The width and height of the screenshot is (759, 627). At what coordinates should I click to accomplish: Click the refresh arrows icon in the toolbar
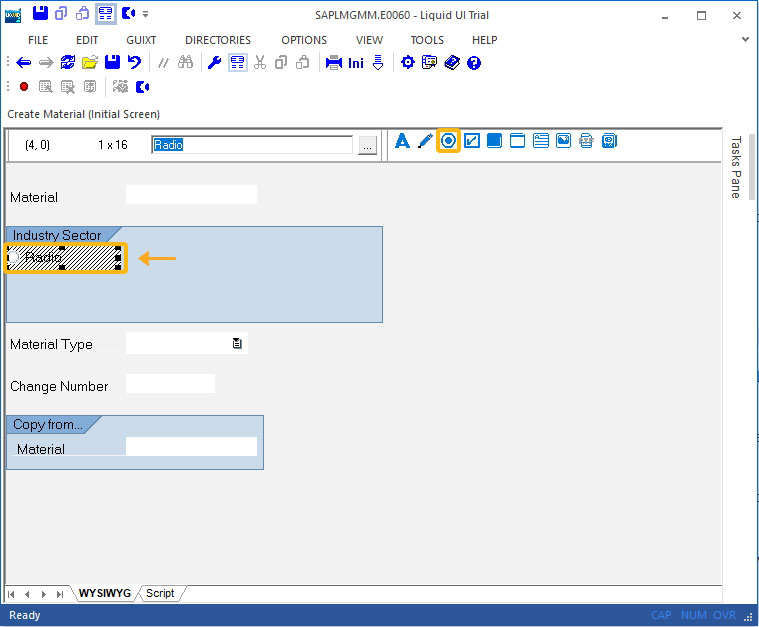tap(68, 62)
